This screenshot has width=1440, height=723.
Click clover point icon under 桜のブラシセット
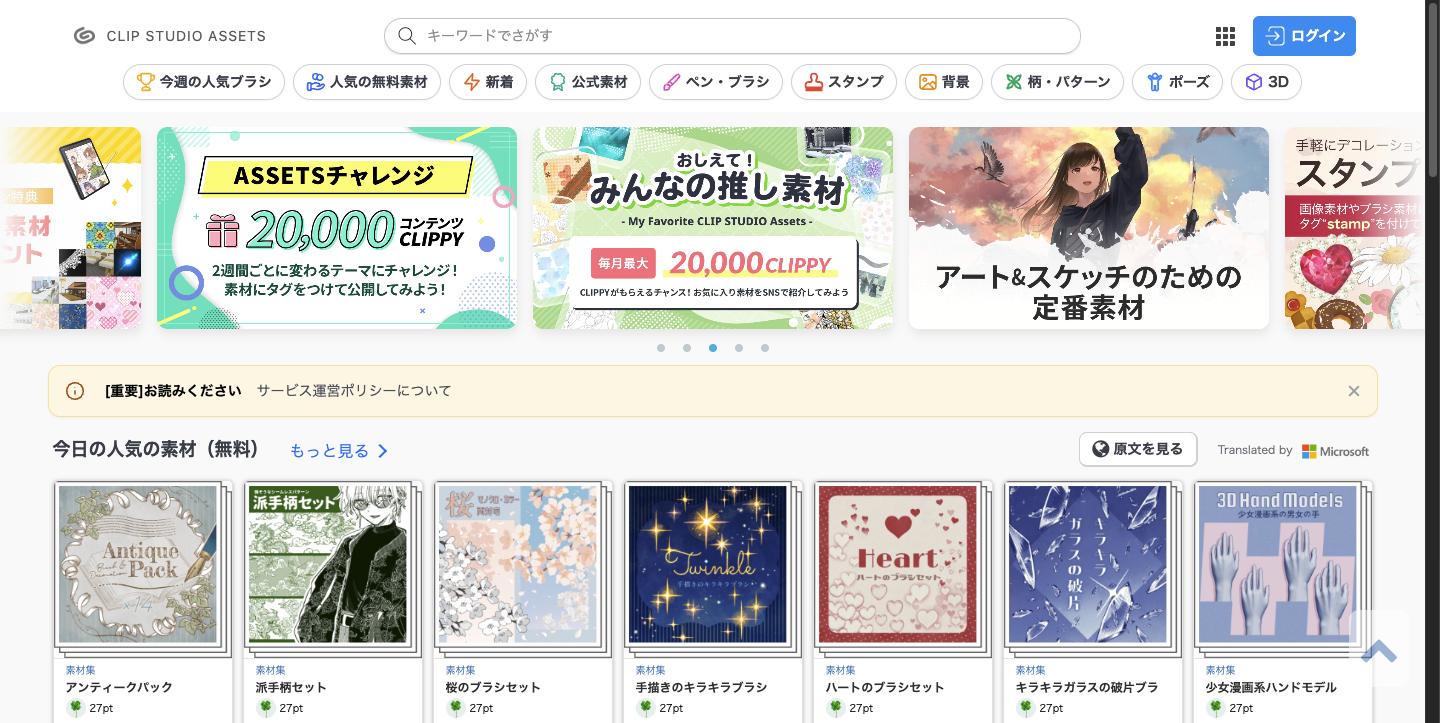(x=455, y=708)
